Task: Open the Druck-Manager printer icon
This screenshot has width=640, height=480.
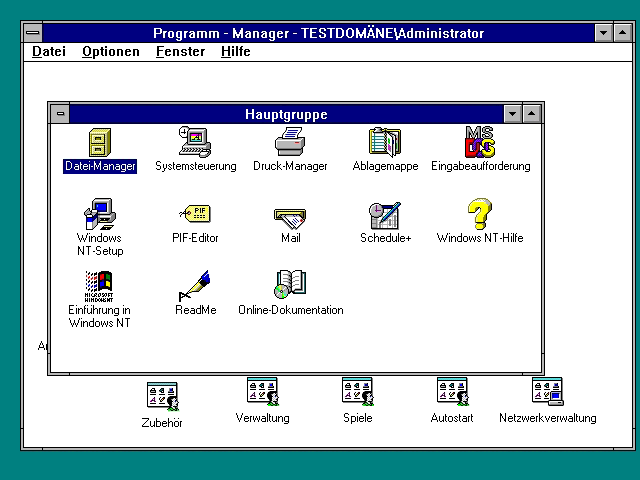Action: point(290,141)
